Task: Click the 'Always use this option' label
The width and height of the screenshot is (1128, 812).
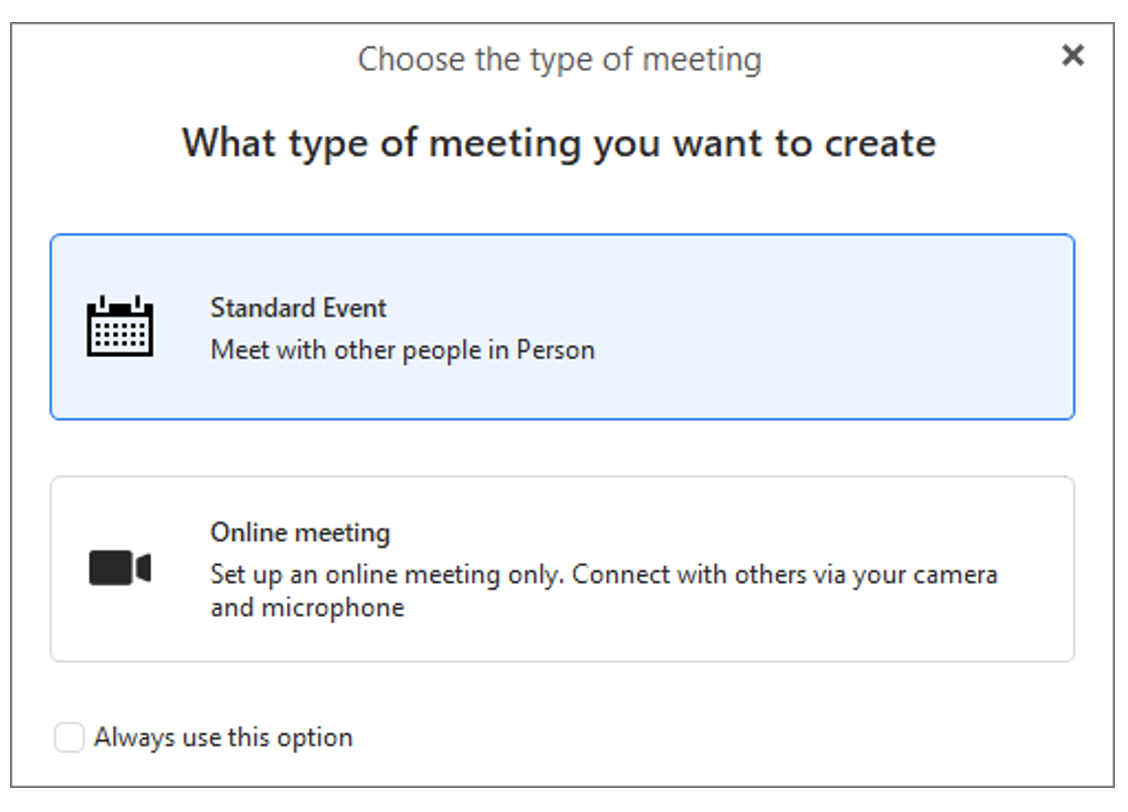Action: 224,737
